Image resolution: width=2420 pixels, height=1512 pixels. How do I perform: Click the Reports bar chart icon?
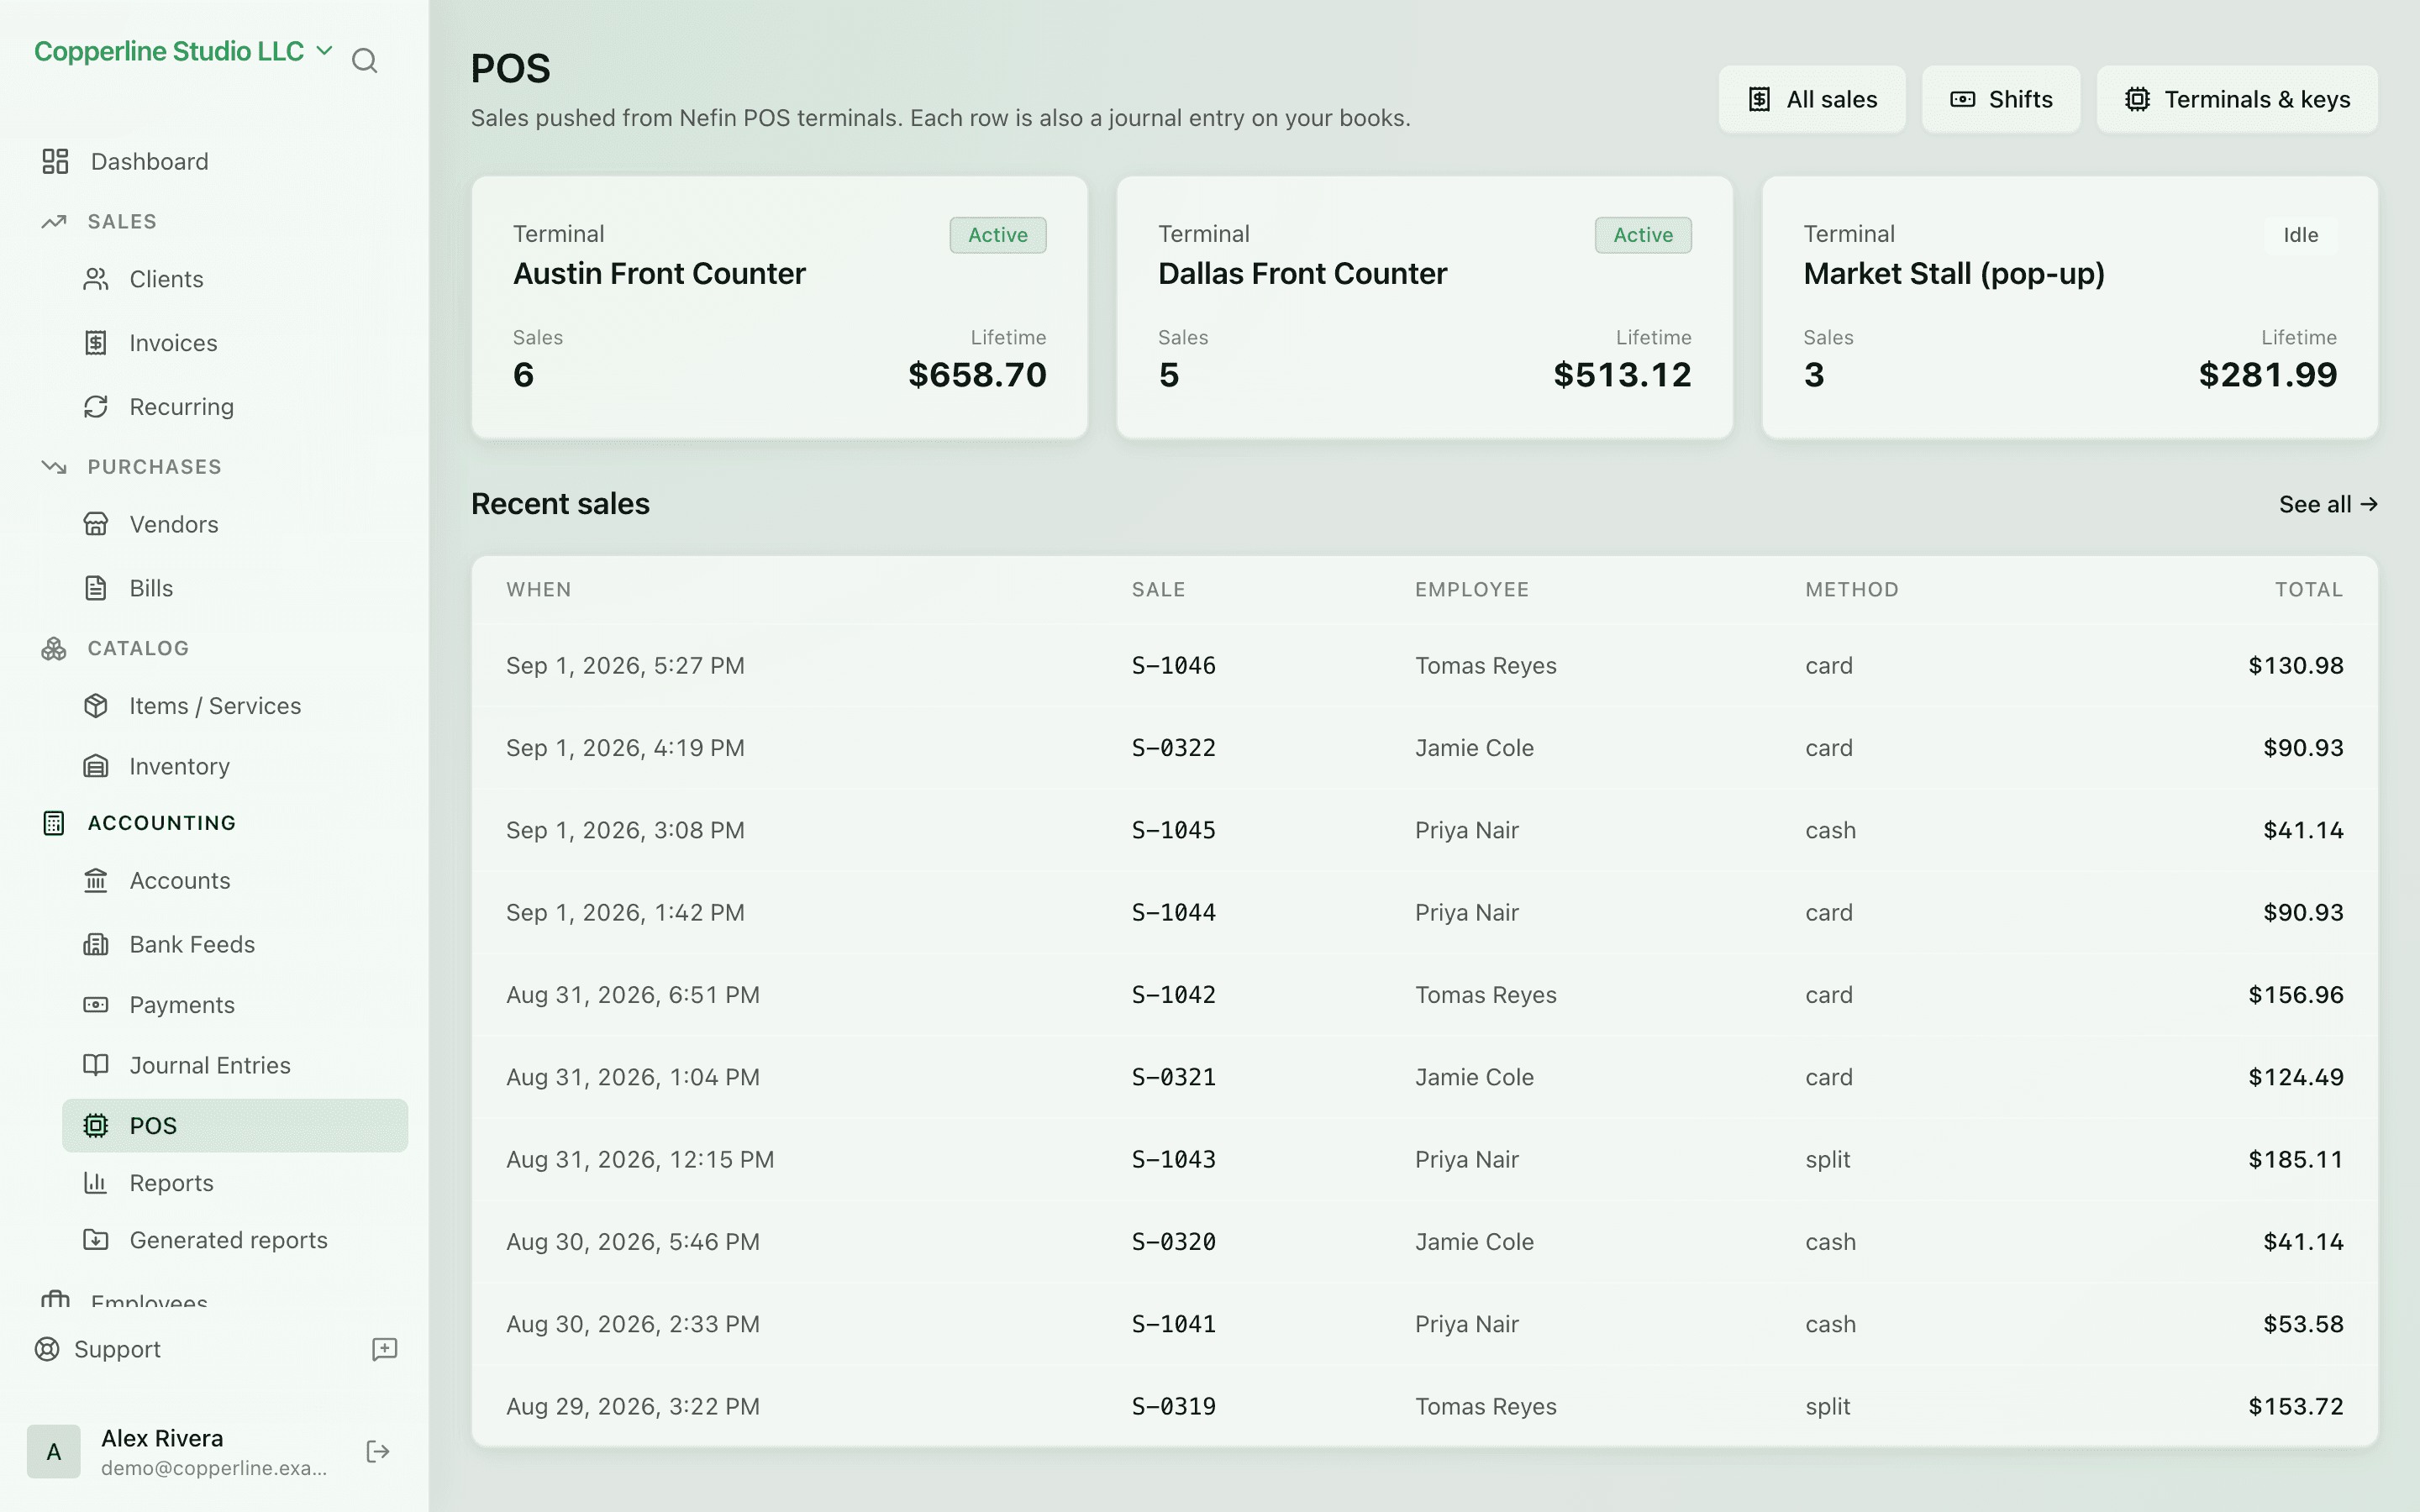96,1183
